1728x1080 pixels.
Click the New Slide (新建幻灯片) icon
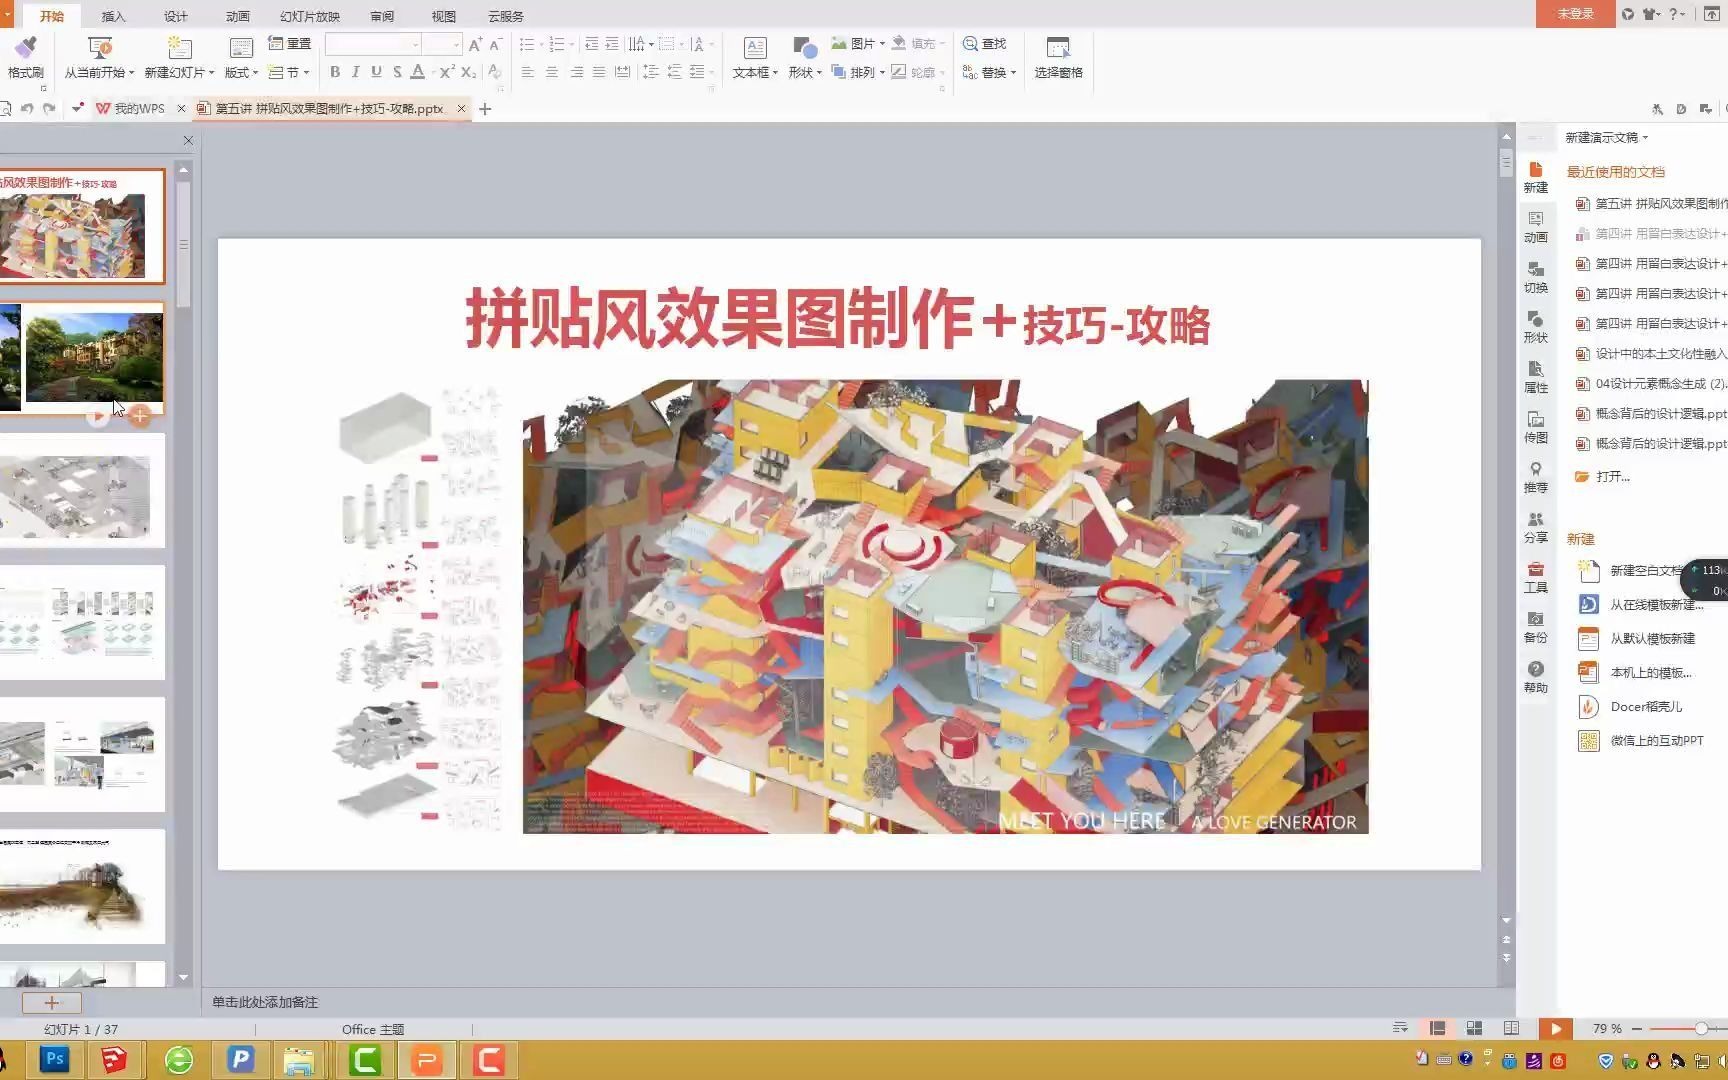click(x=179, y=47)
